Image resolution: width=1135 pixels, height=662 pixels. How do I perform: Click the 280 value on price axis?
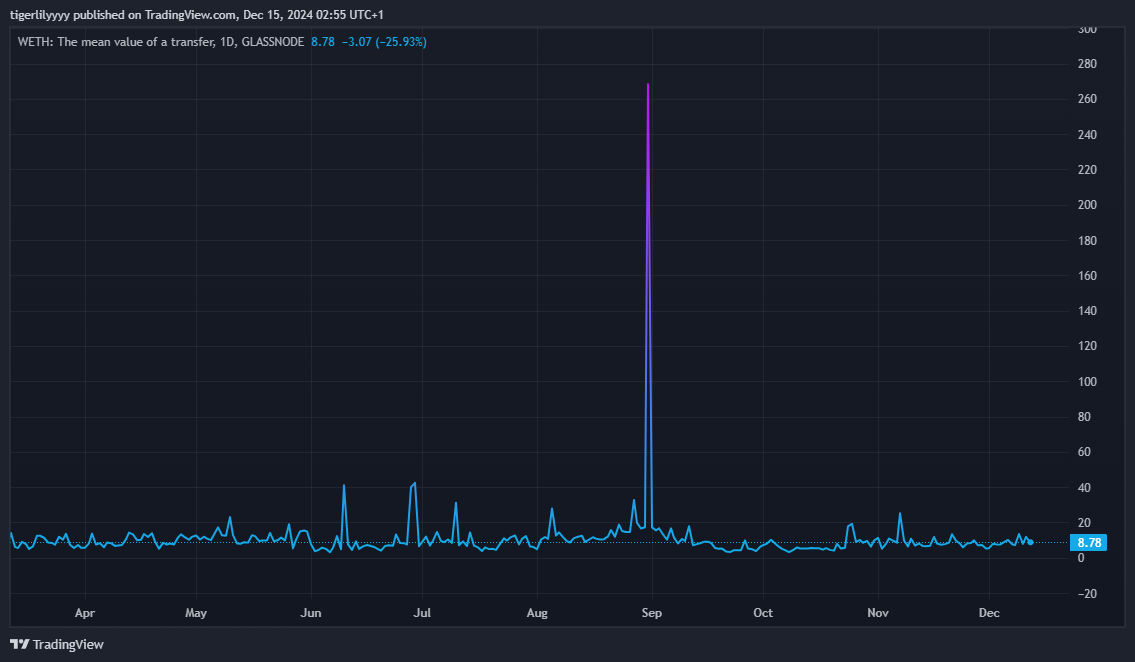coord(1086,64)
